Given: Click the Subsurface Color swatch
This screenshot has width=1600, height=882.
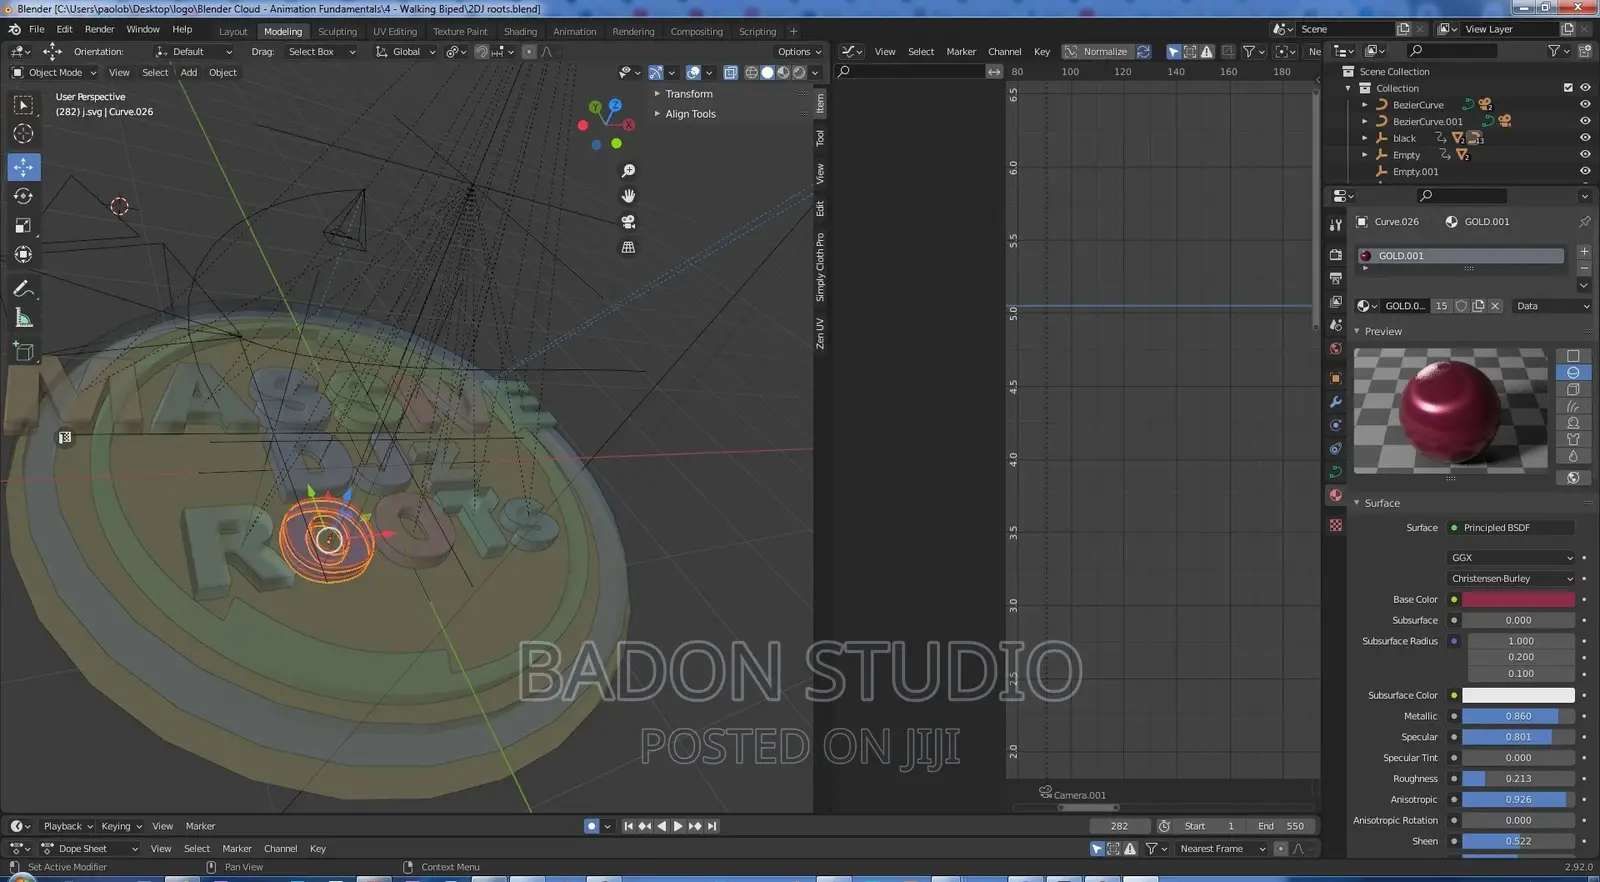Looking at the screenshot, I should tap(1518, 695).
